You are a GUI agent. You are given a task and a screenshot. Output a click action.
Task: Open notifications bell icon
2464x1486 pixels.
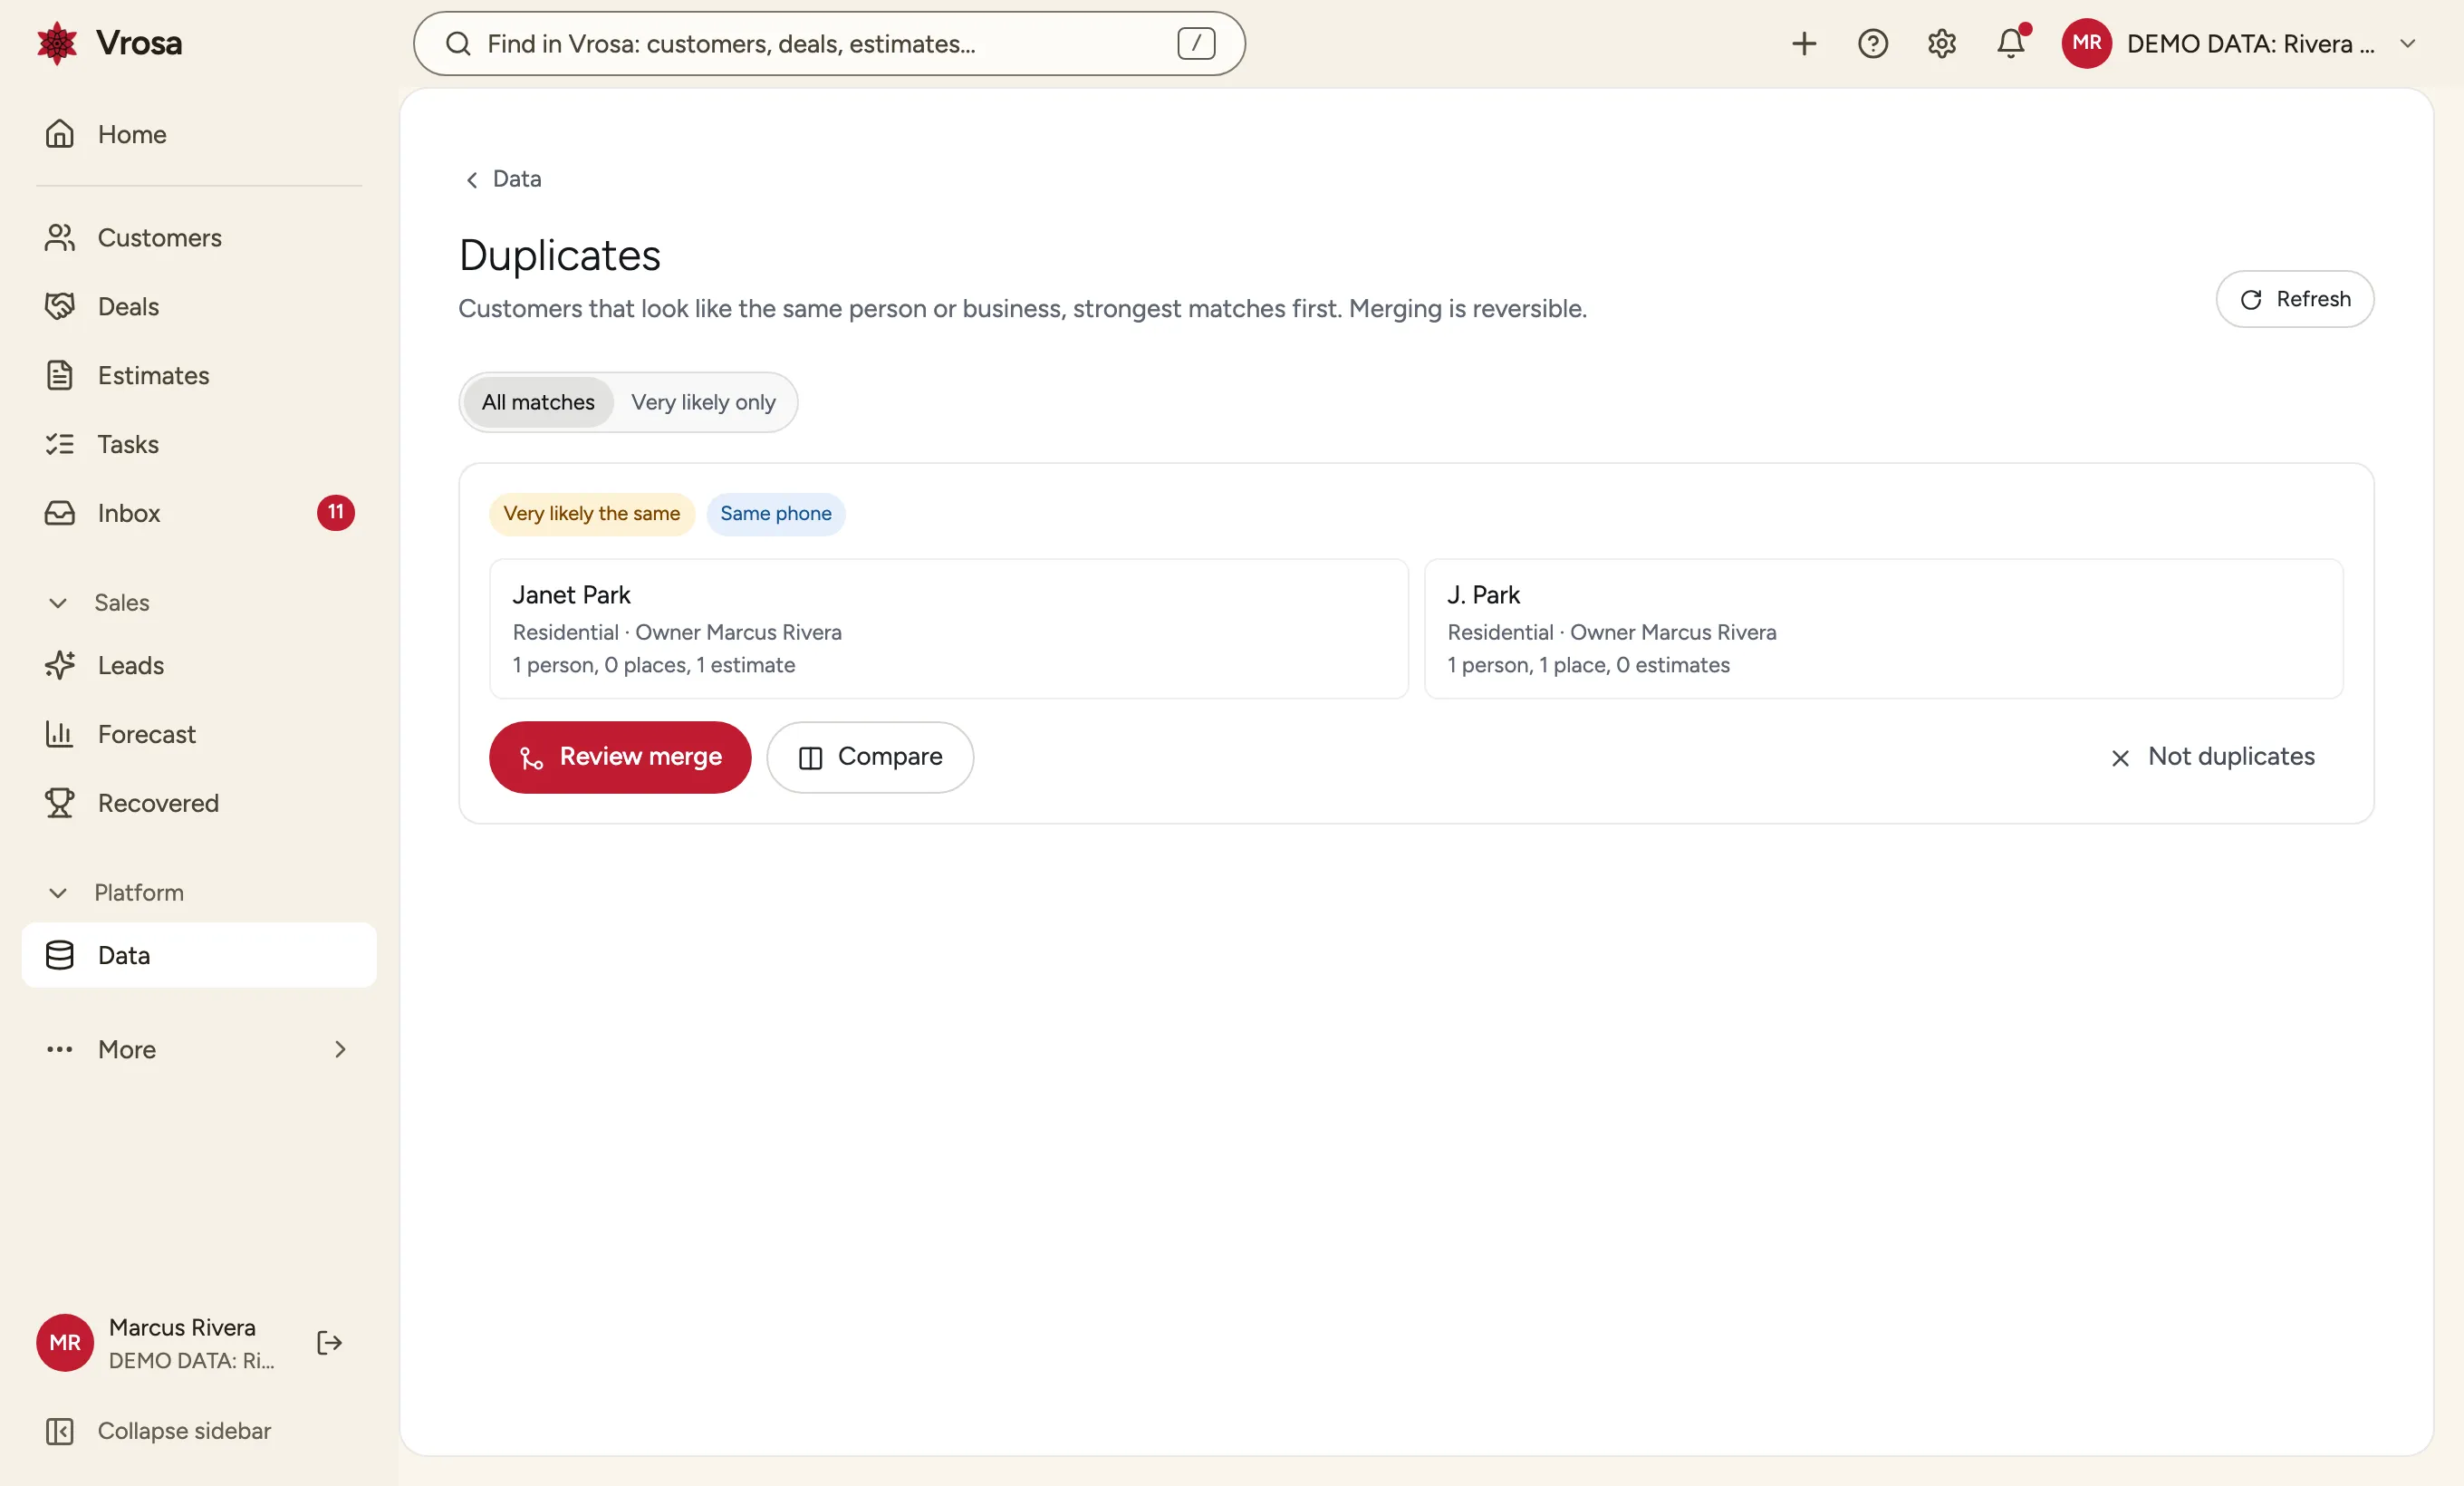(2011, 44)
